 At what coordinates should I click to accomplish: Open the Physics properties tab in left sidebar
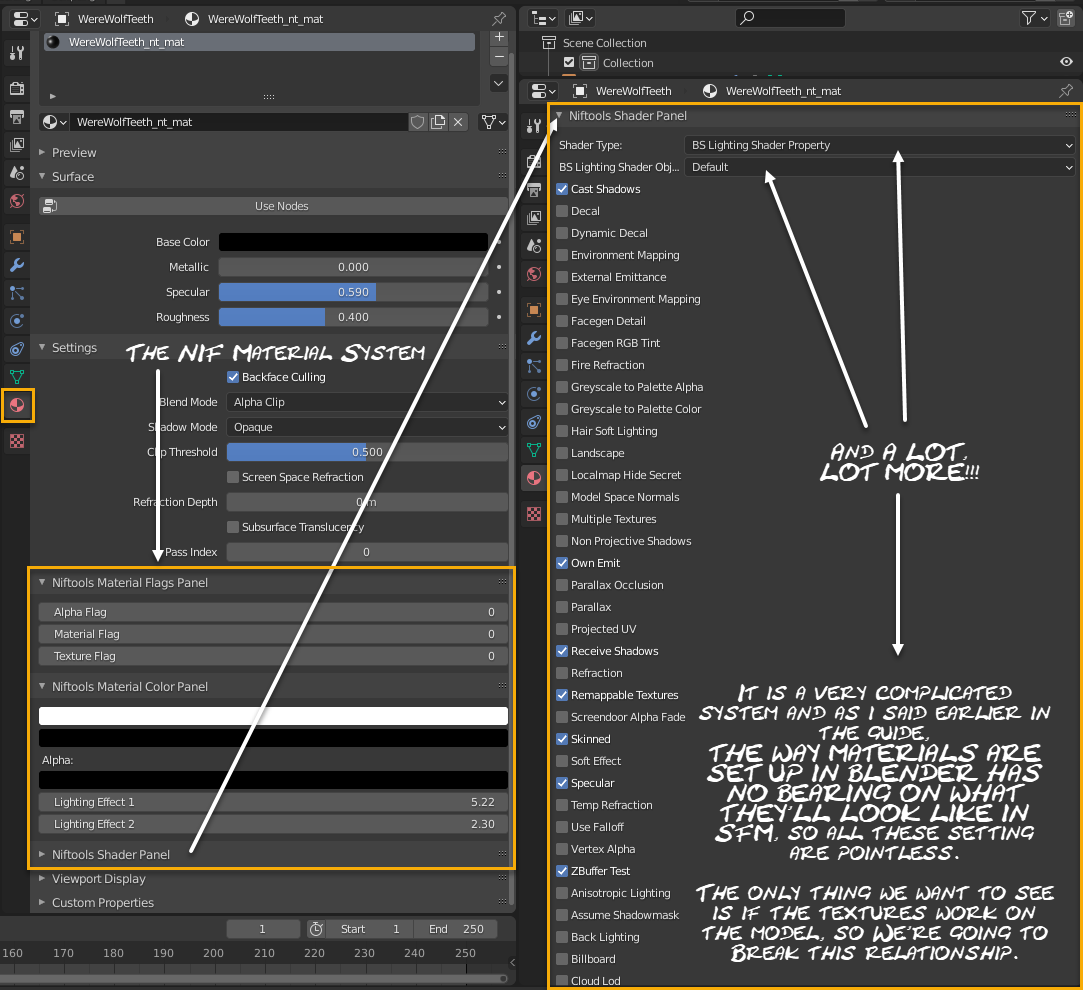17,321
